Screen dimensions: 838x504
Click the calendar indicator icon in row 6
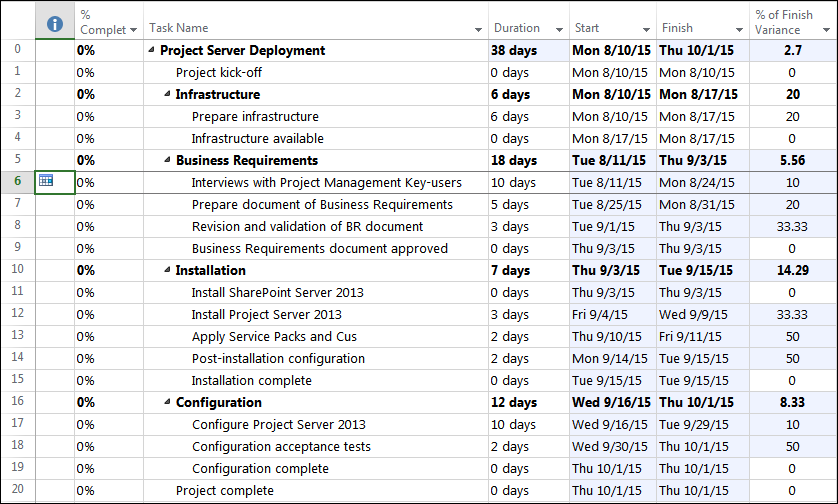click(46, 180)
